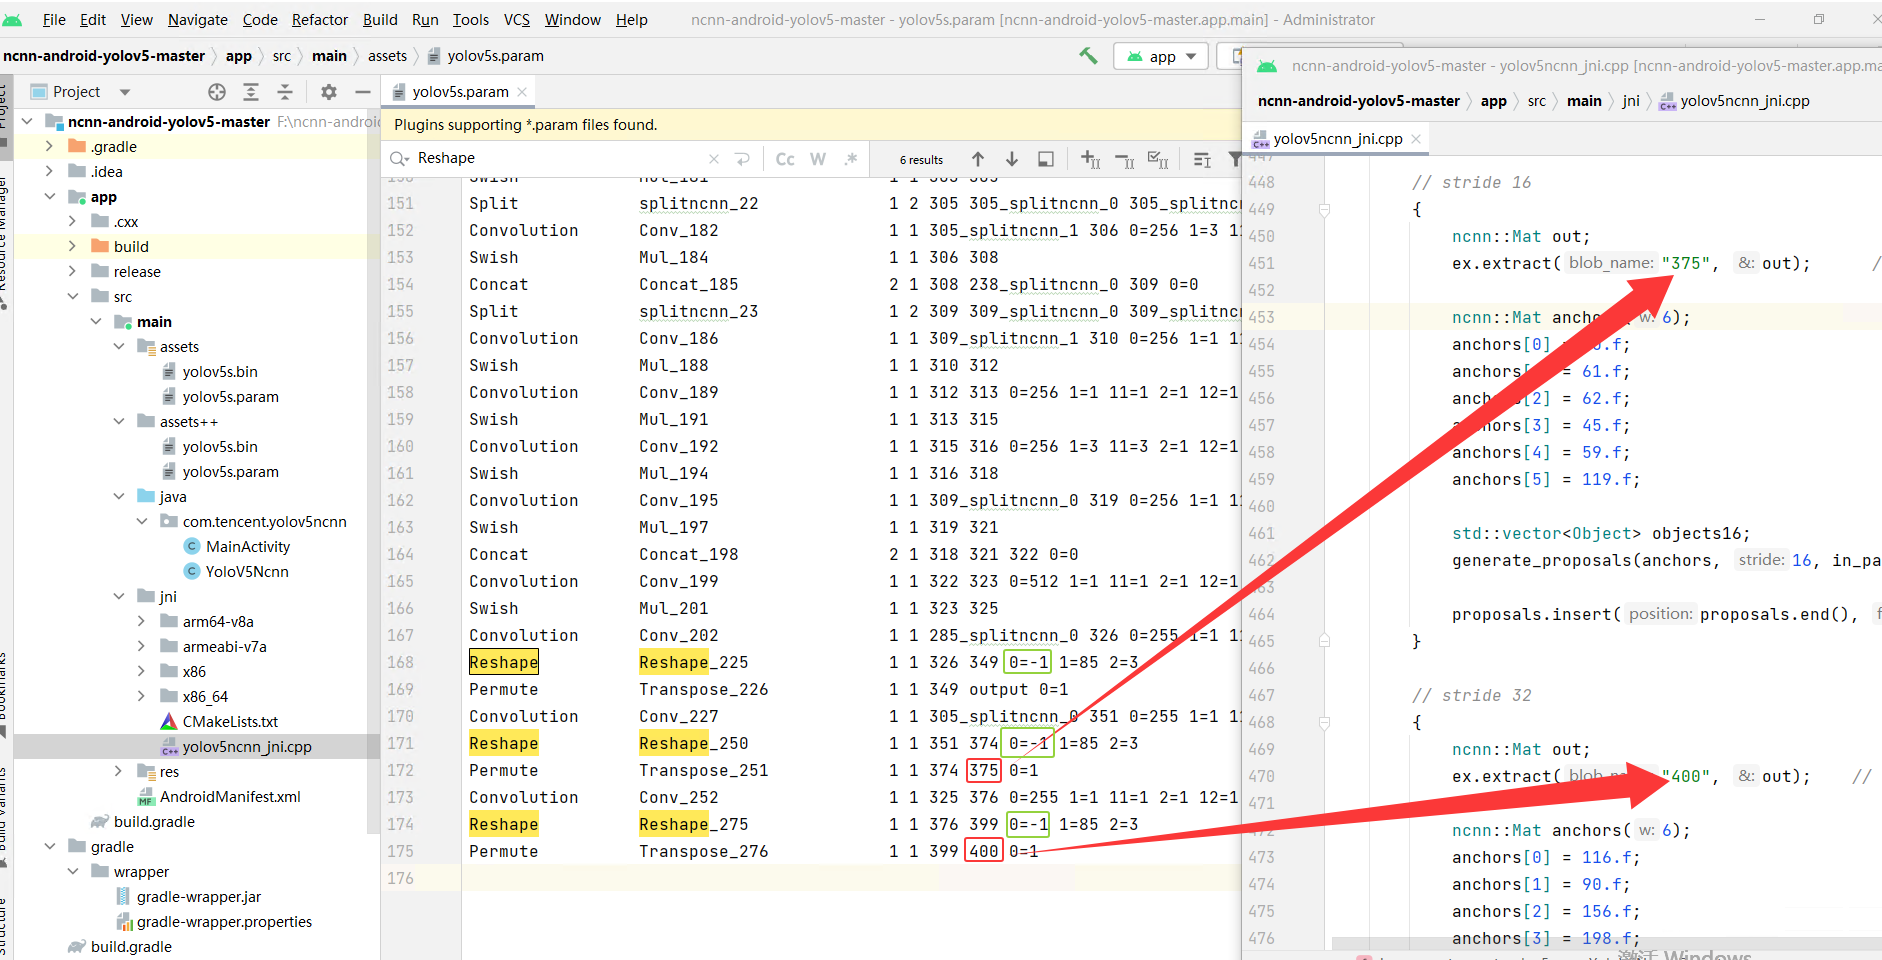Open the Build menu
The image size is (1882, 960).
[380, 20]
